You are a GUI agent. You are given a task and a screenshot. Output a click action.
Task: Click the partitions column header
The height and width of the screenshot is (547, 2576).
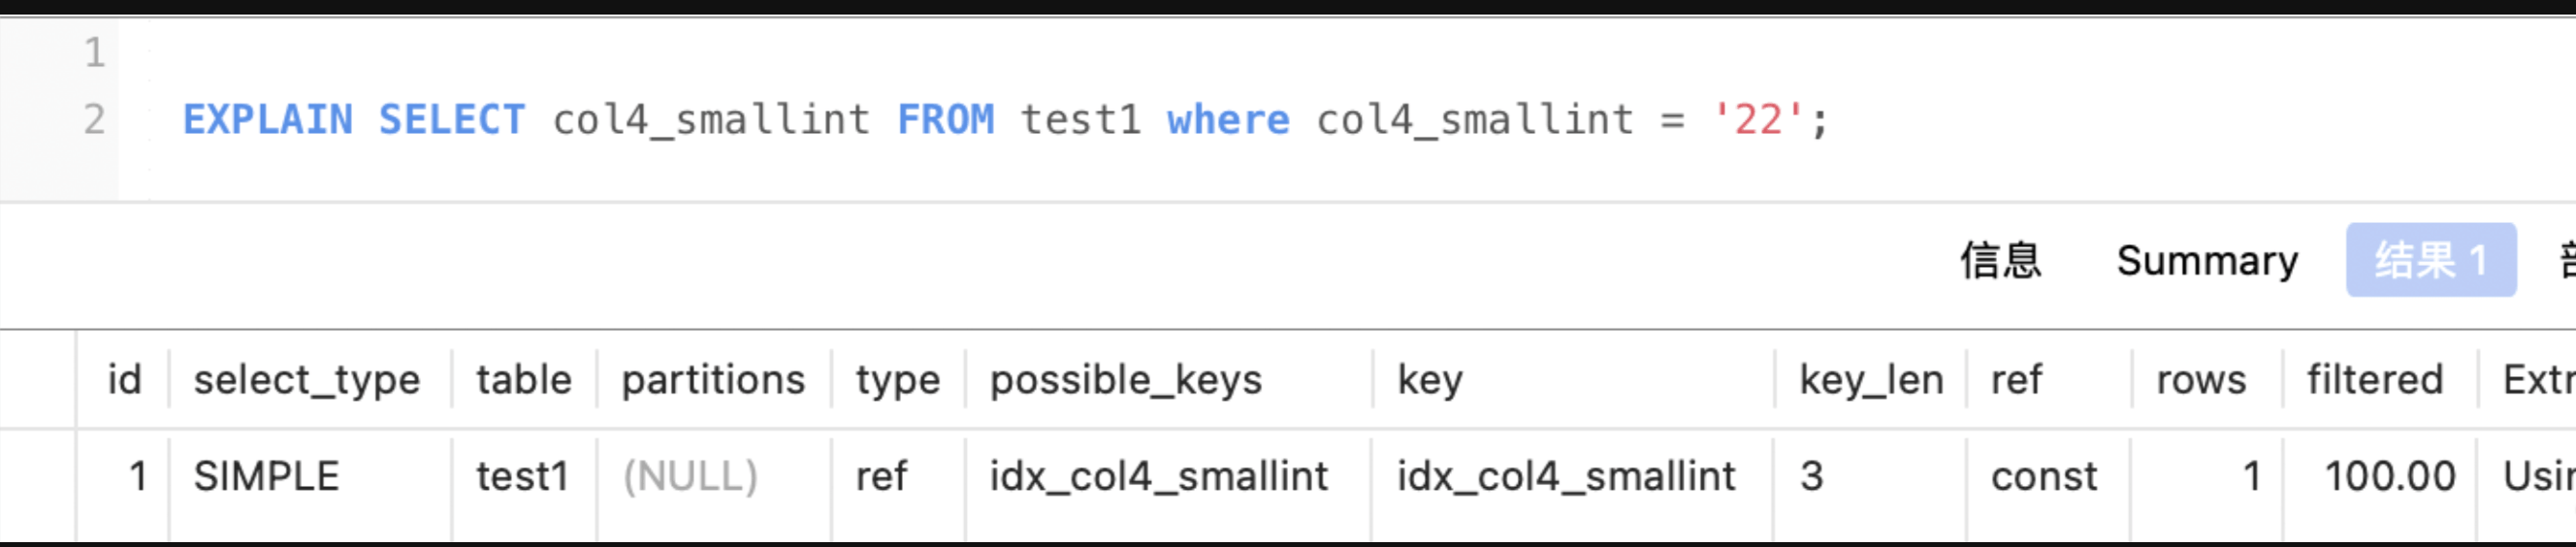click(713, 380)
